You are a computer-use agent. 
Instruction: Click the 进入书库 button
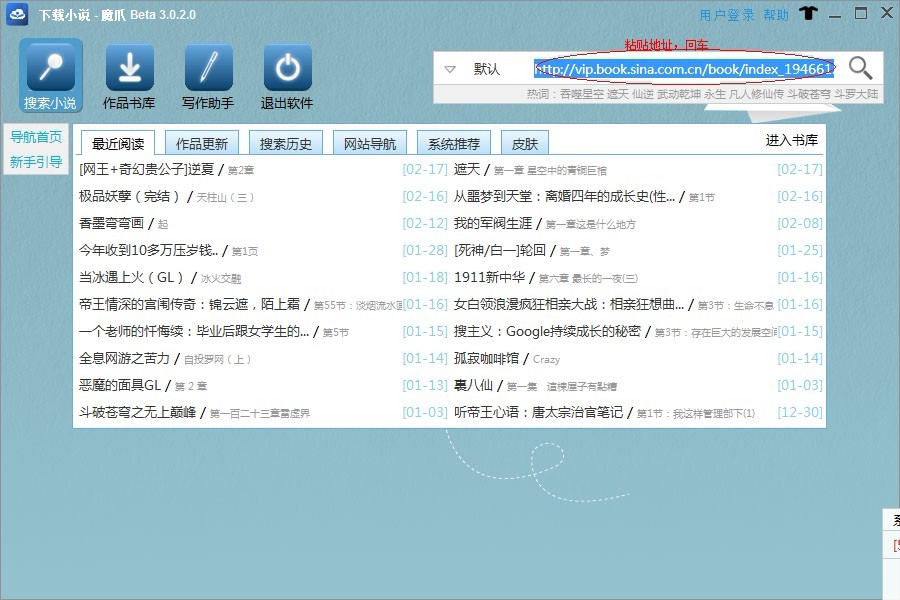pos(791,140)
